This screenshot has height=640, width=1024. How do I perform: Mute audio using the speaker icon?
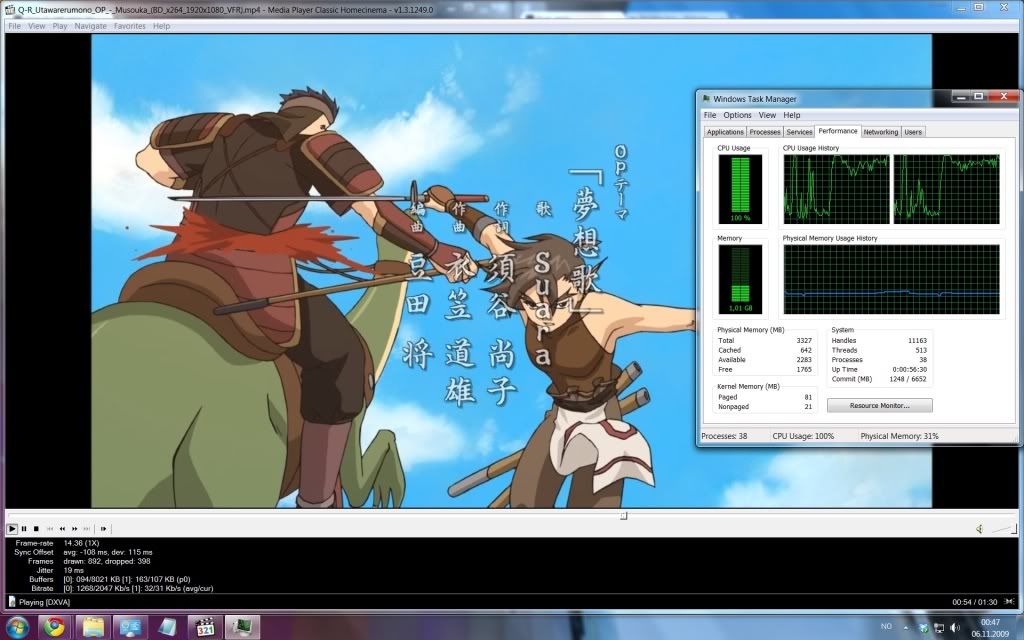(981, 528)
